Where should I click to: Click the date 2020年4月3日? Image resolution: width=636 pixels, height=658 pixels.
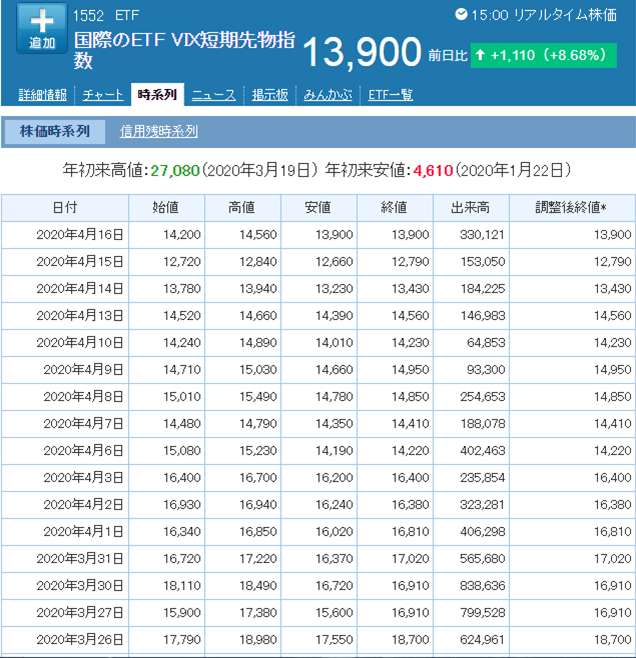(83, 478)
